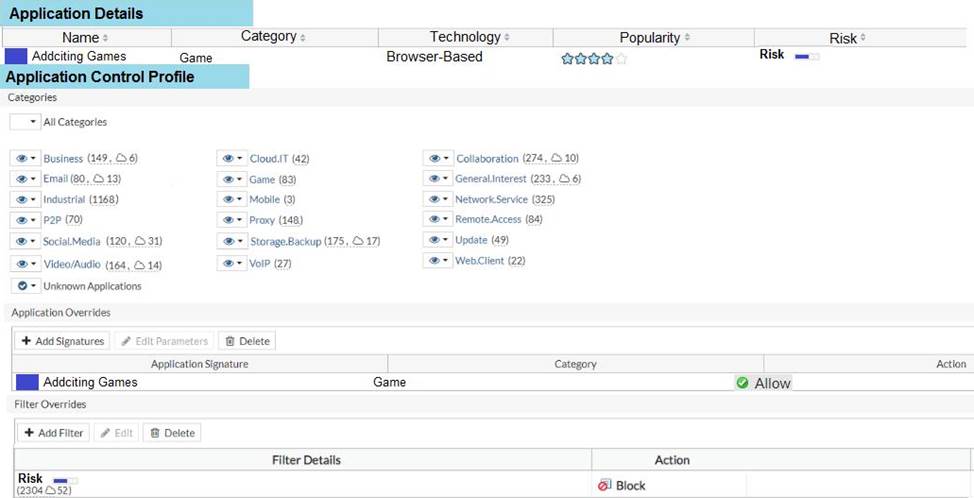Viewport: 974px width, 498px height.
Task: Click the popularity star rating for Addciting Games
Action: 594,58
